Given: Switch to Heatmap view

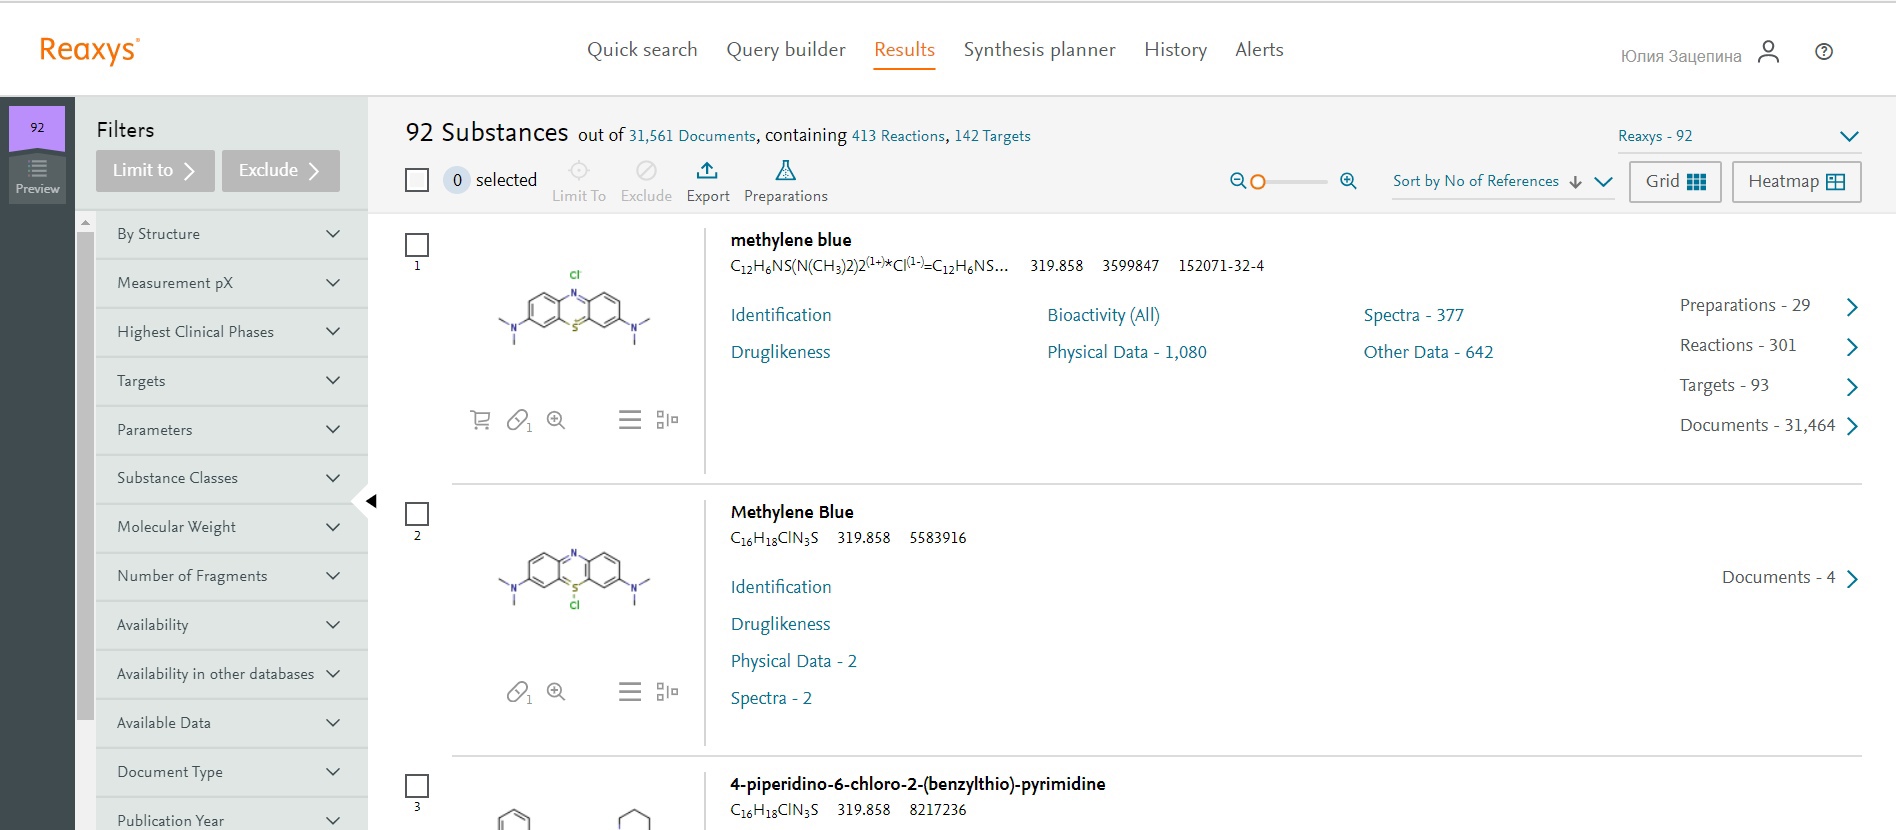Looking at the screenshot, I should (1796, 182).
